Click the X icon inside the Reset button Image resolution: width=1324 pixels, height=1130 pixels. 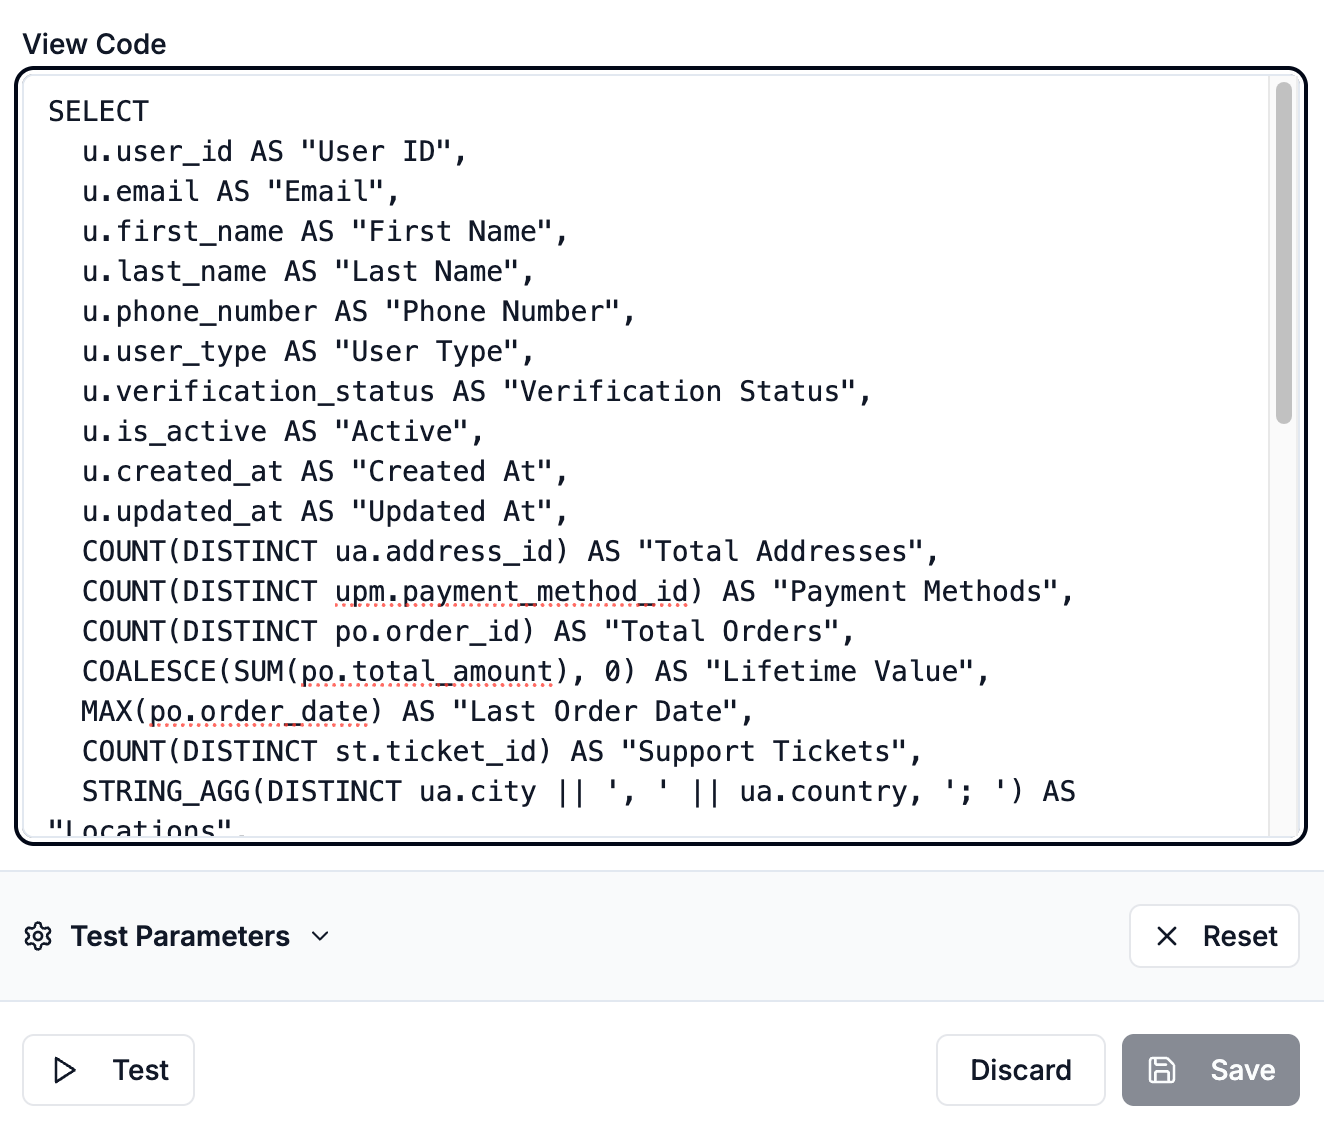[1166, 936]
